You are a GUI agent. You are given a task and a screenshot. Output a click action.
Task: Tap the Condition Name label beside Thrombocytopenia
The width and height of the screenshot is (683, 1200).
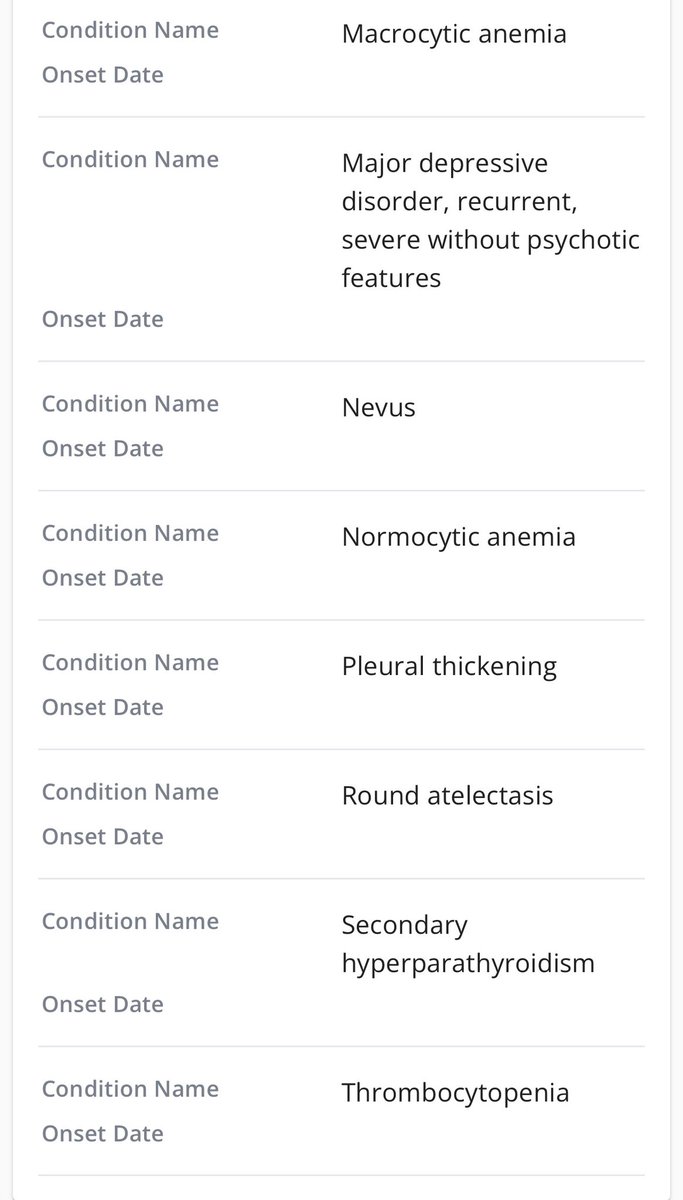pos(130,1088)
